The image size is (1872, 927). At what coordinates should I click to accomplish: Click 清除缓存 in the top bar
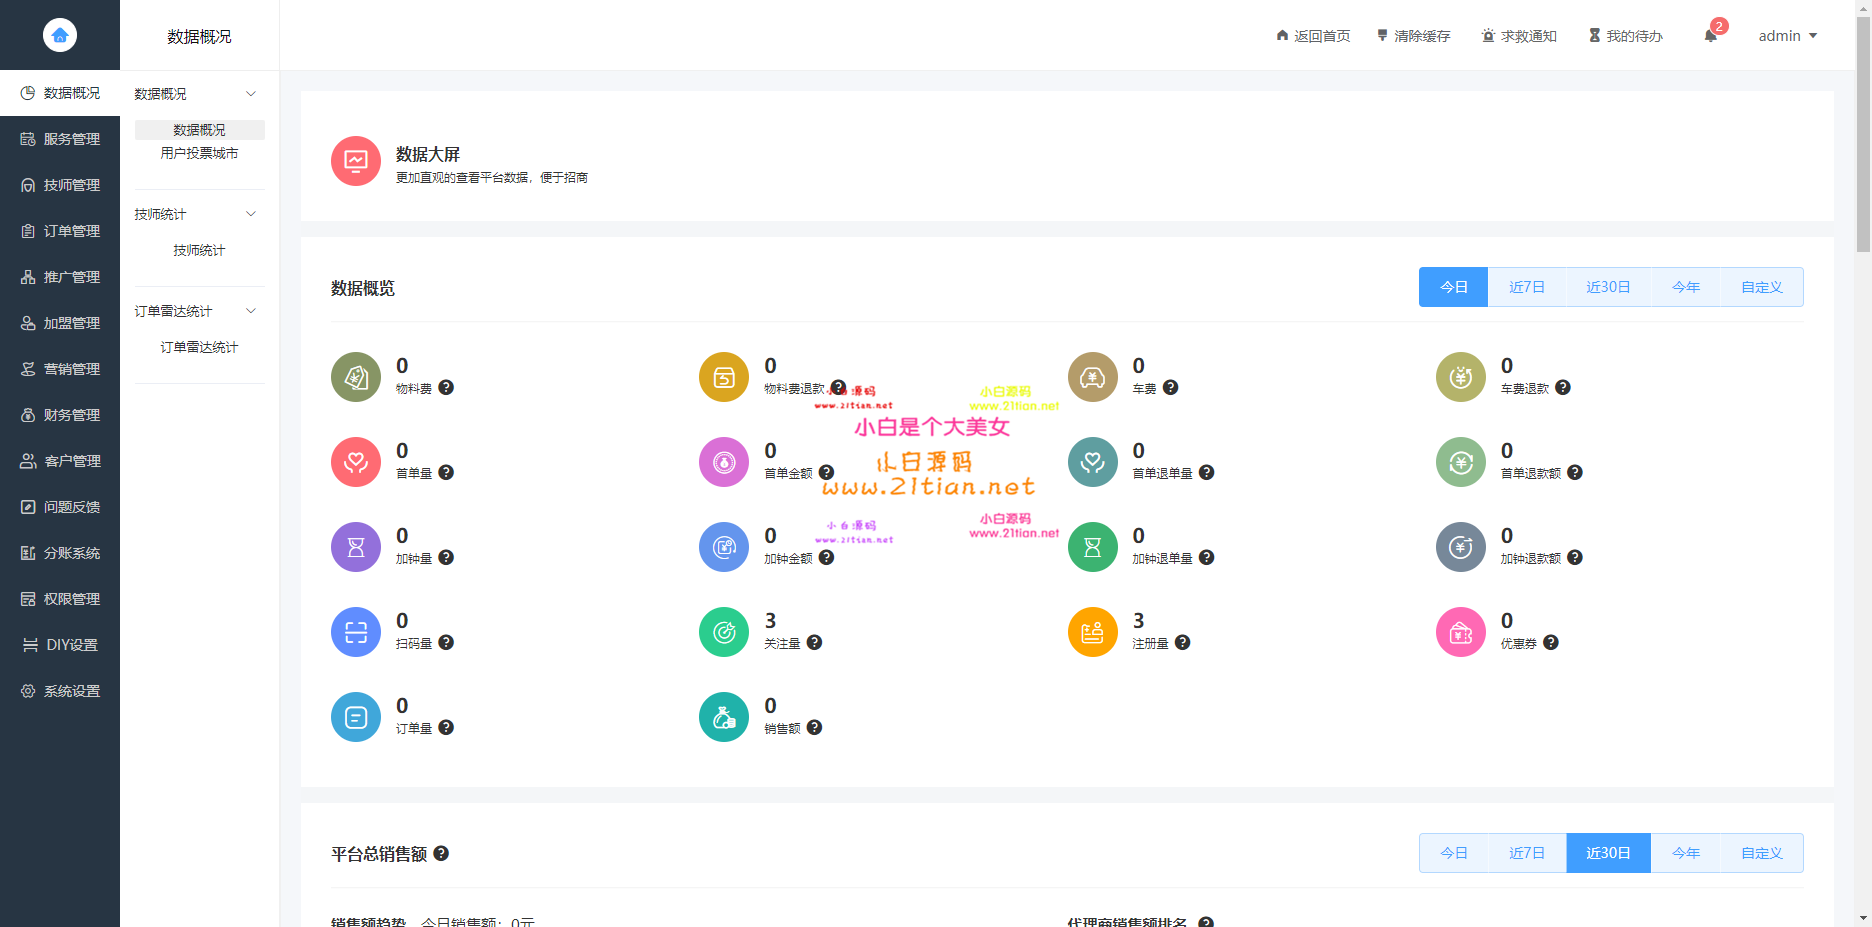(x=1413, y=36)
